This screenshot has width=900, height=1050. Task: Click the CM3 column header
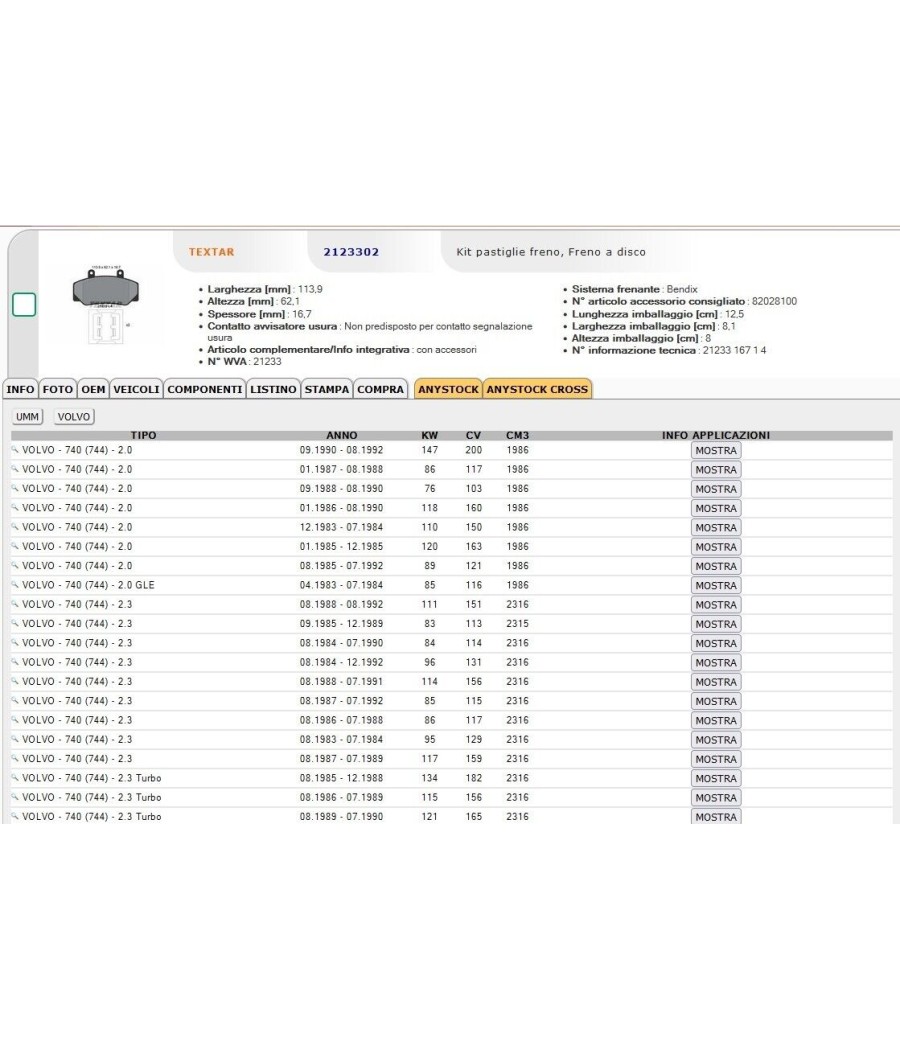coord(518,435)
